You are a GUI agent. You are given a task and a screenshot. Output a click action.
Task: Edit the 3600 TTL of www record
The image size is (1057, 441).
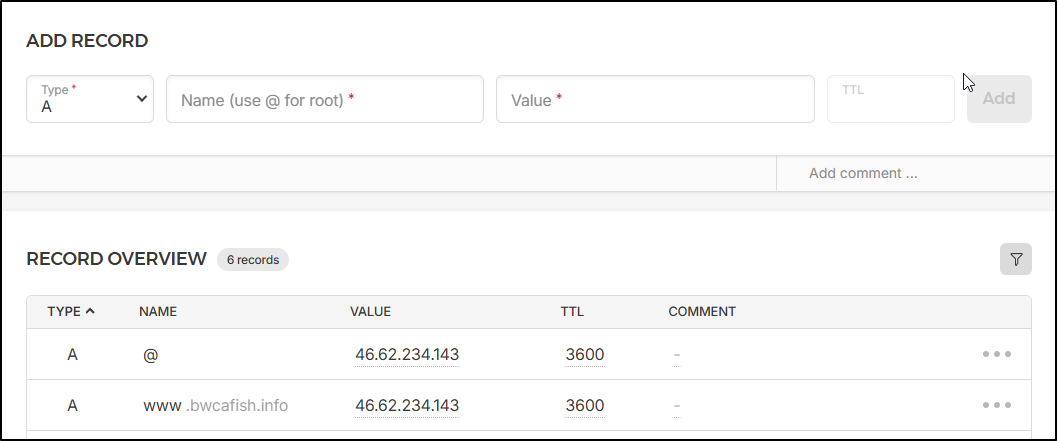coord(584,405)
